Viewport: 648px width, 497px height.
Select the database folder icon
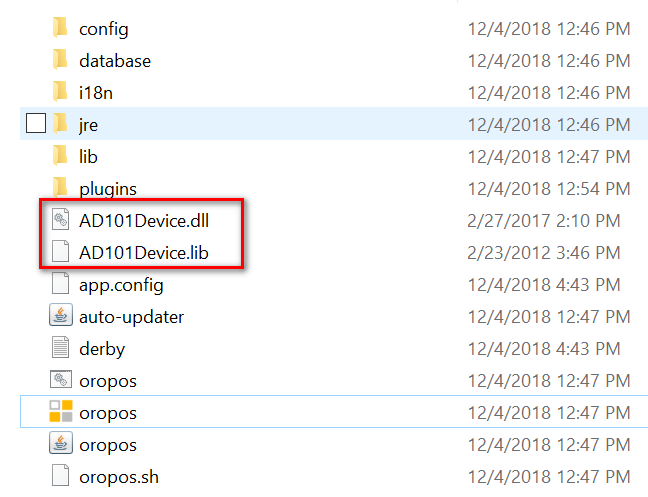pos(60,59)
